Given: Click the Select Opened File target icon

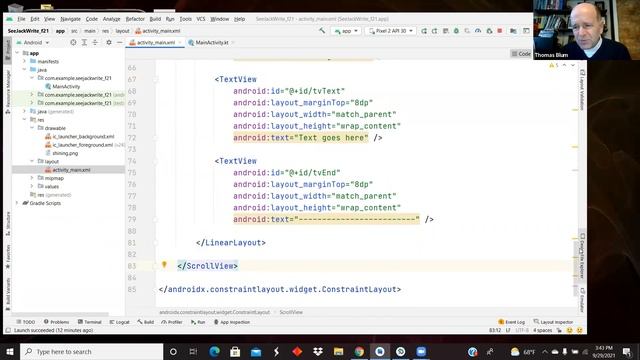Looking at the screenshot, I should [73, 42].
